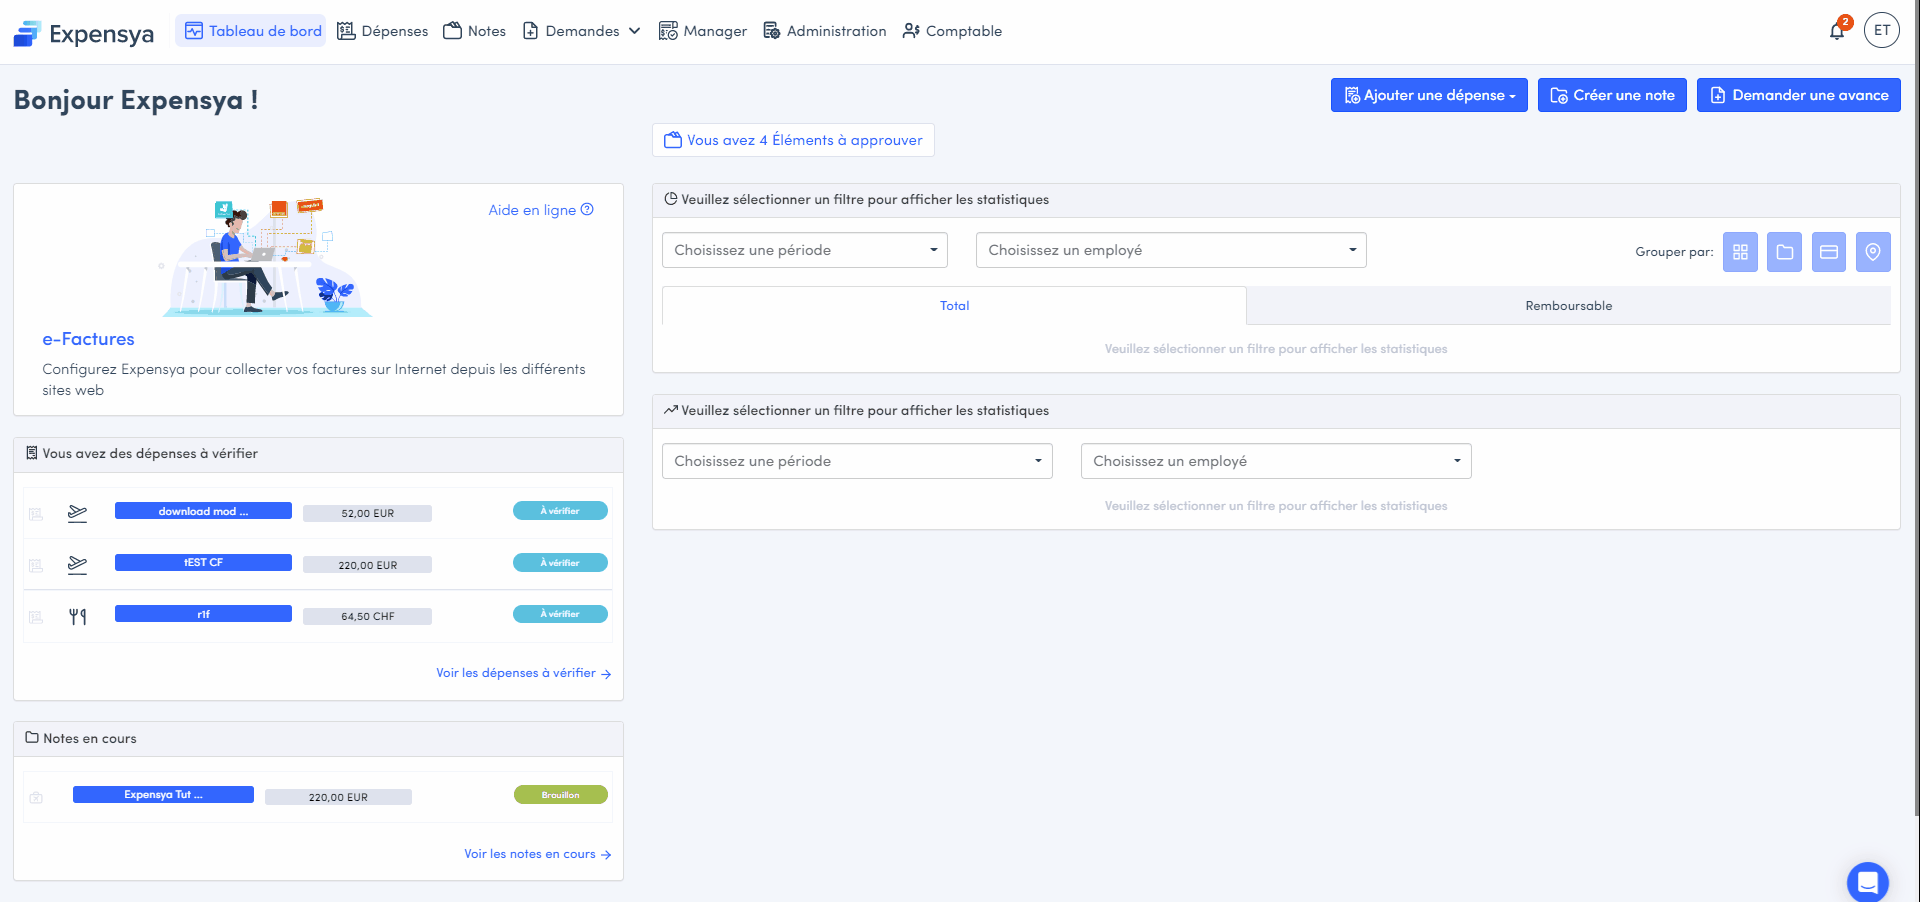The height and width of the screenshot is (902, 1920).
Task: Open the Notes menu
Action: click(x=475, y=31)
